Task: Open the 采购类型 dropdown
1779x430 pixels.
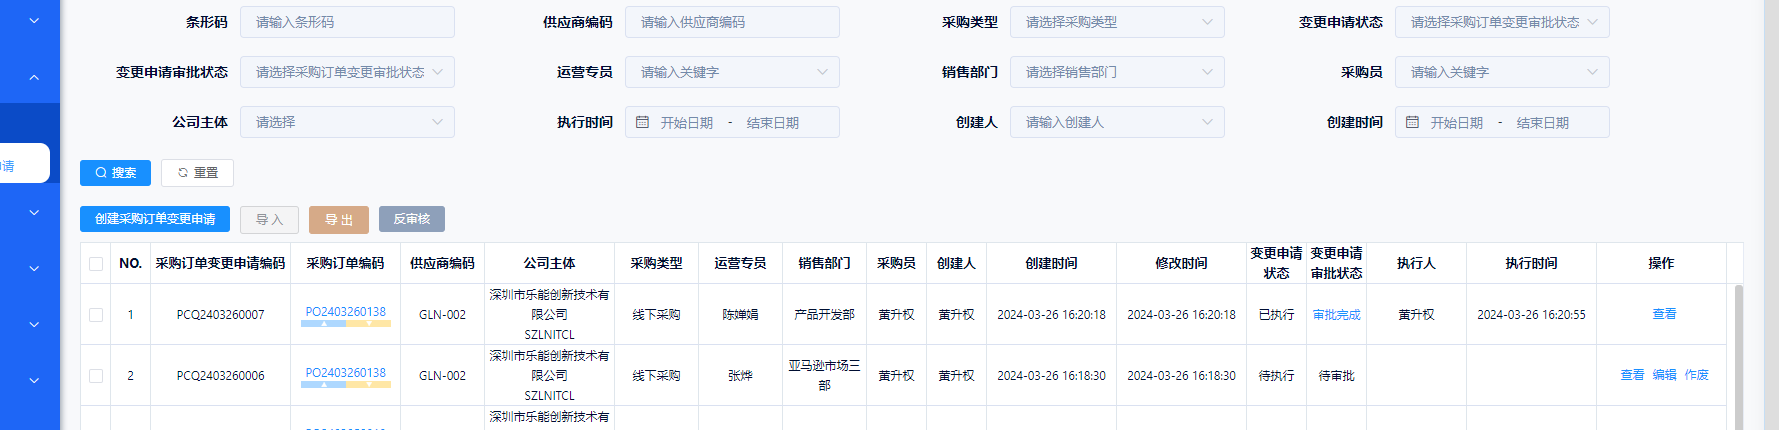Action: click(1117, 22)
